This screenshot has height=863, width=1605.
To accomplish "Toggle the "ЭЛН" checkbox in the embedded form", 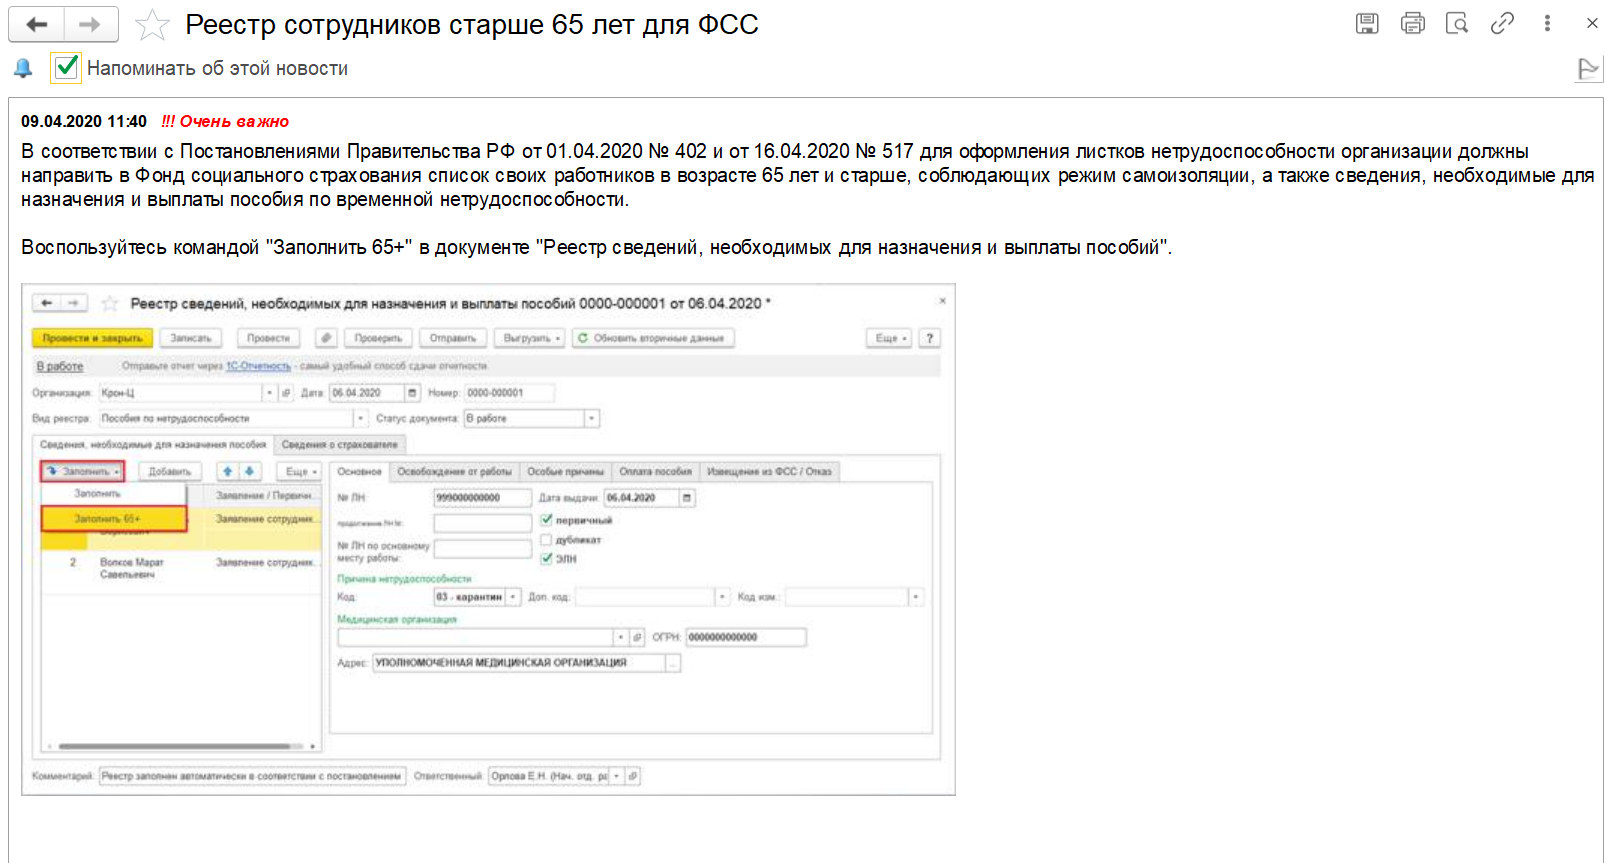I will (546, 558).
